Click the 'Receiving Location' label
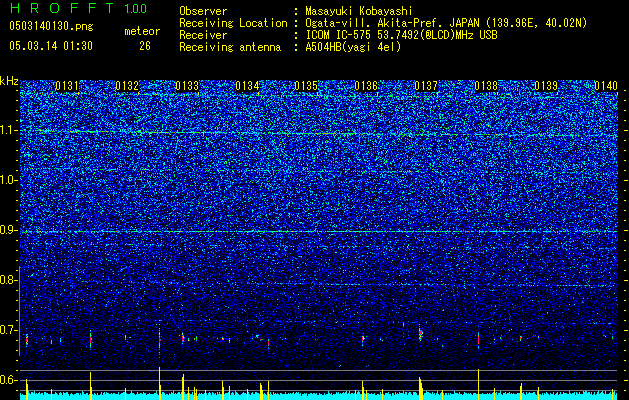 pos(233,23)
